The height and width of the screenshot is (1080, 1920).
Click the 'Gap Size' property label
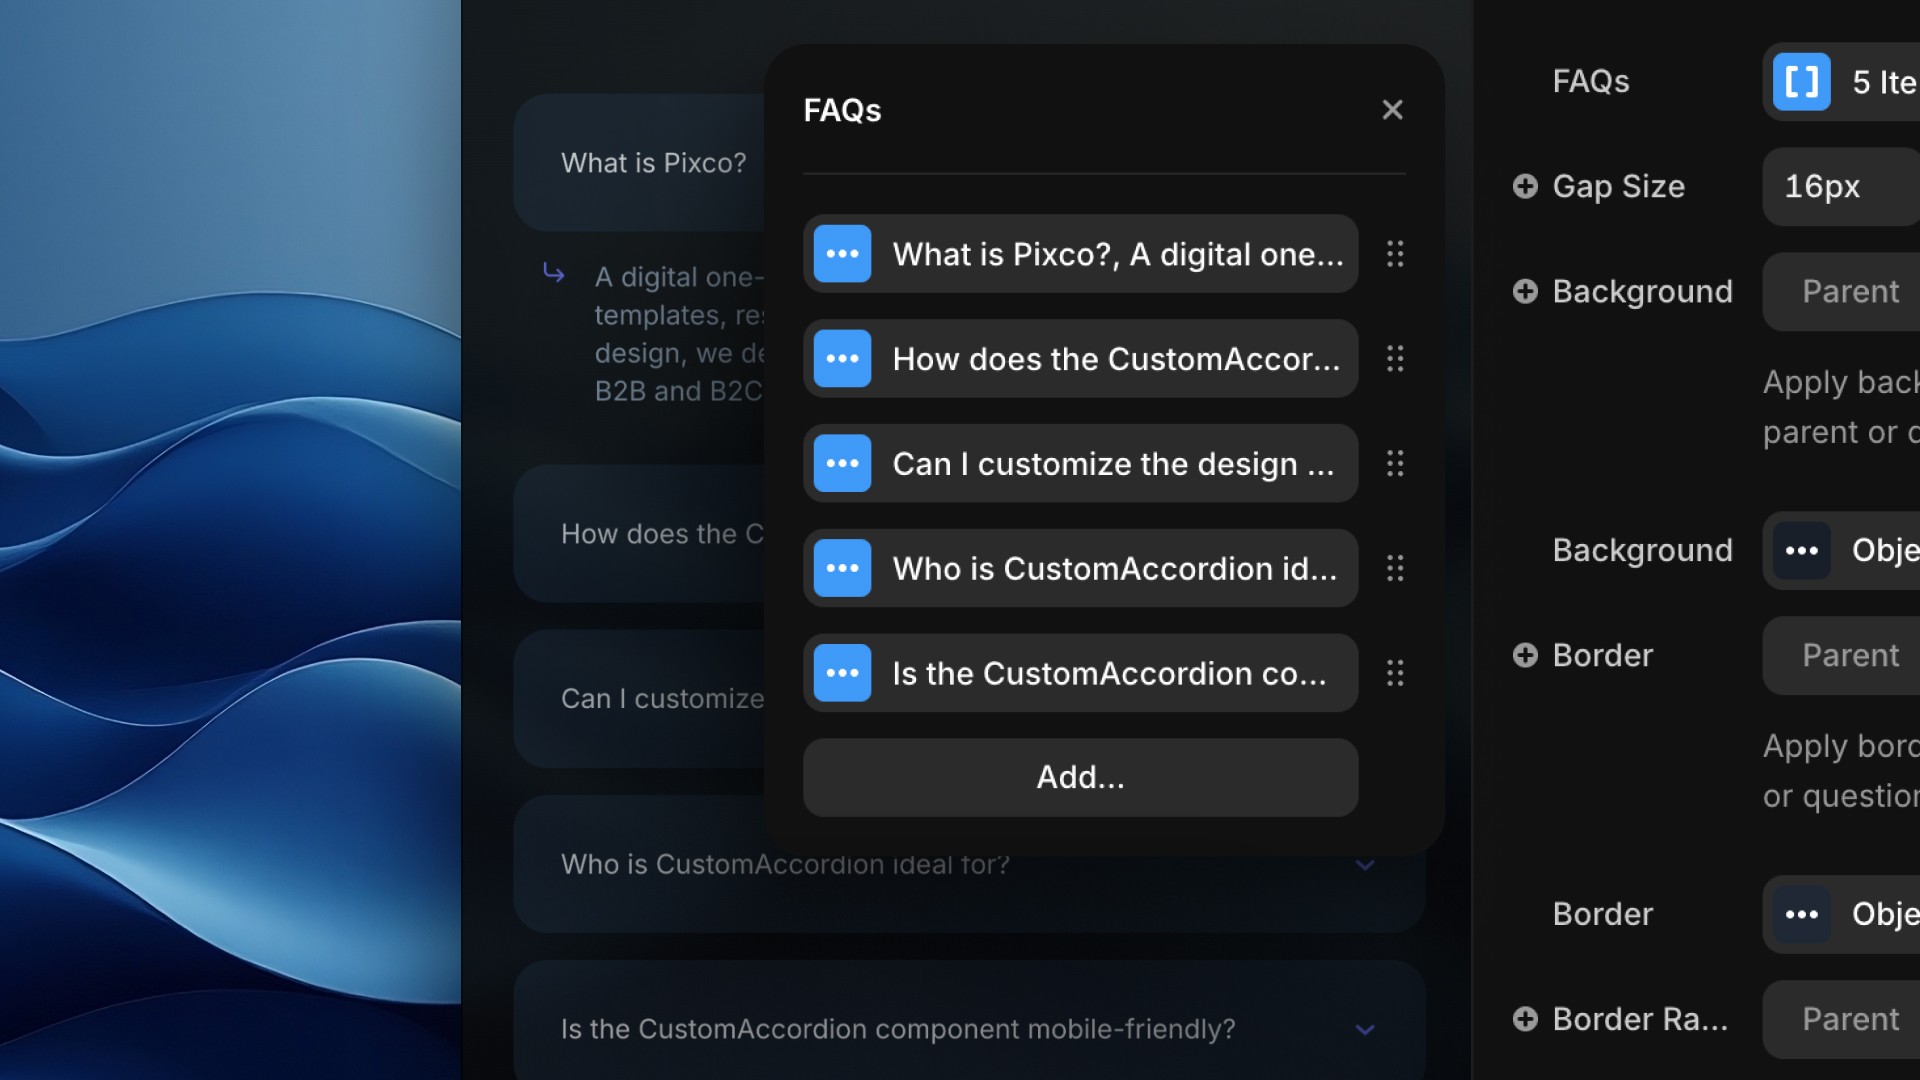coord(1618,186)
